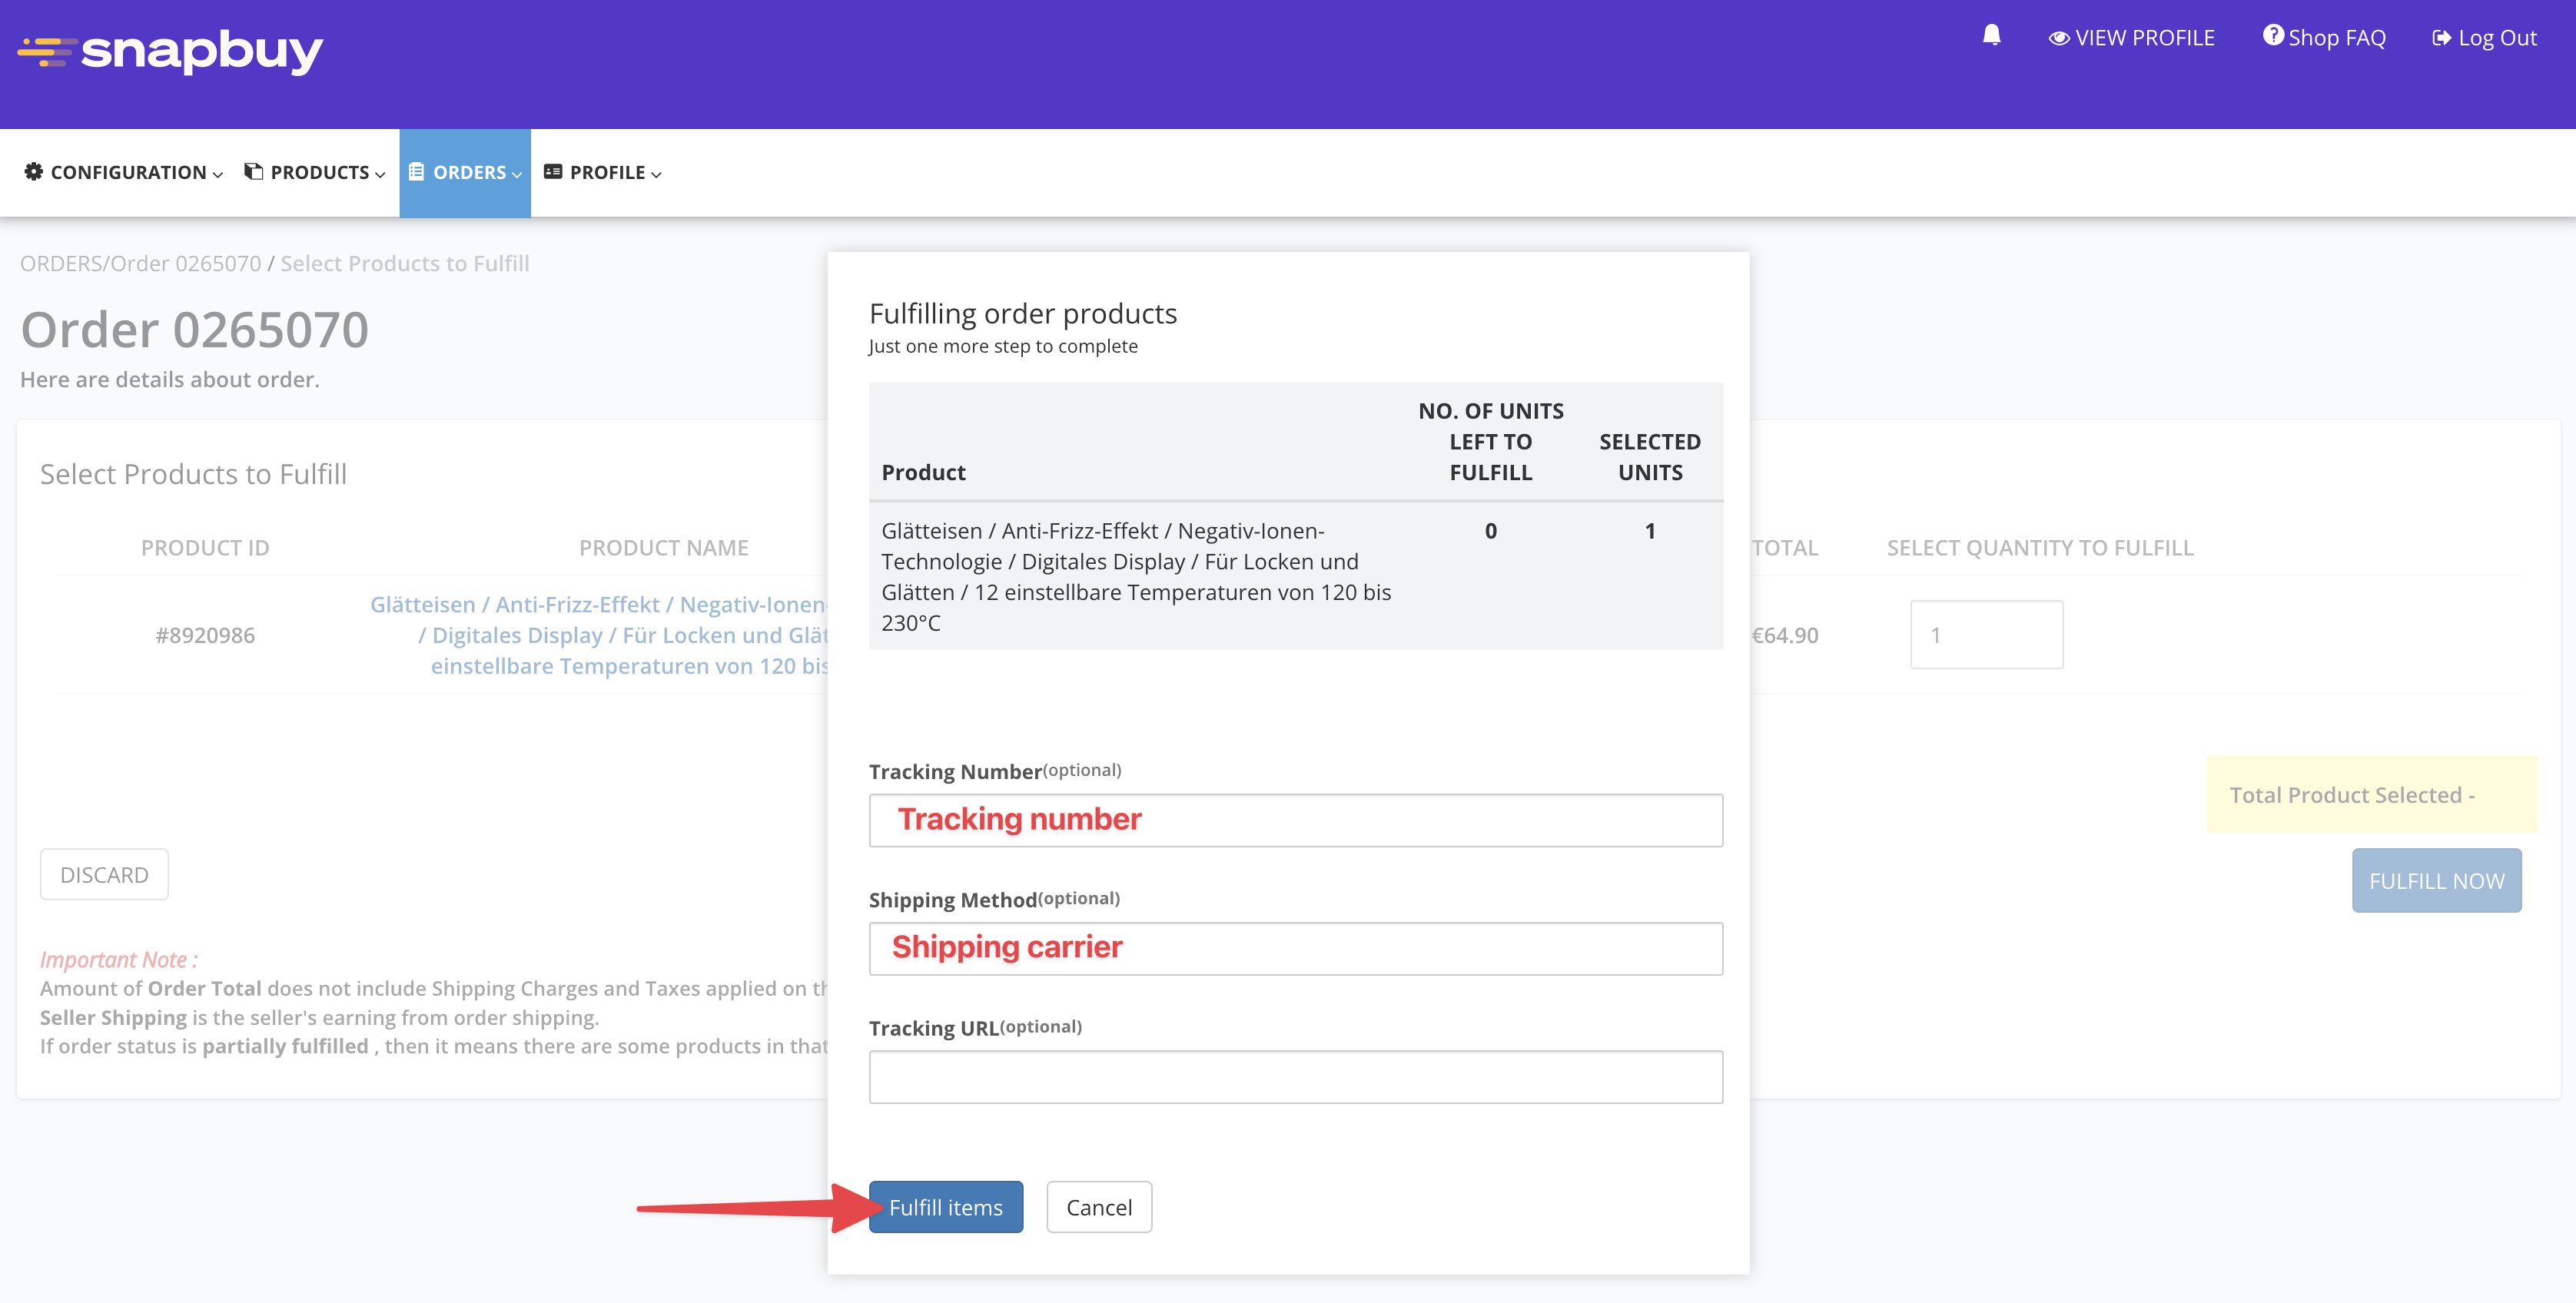Click the Profile card icon
2576x1303 pixels.
553,172
